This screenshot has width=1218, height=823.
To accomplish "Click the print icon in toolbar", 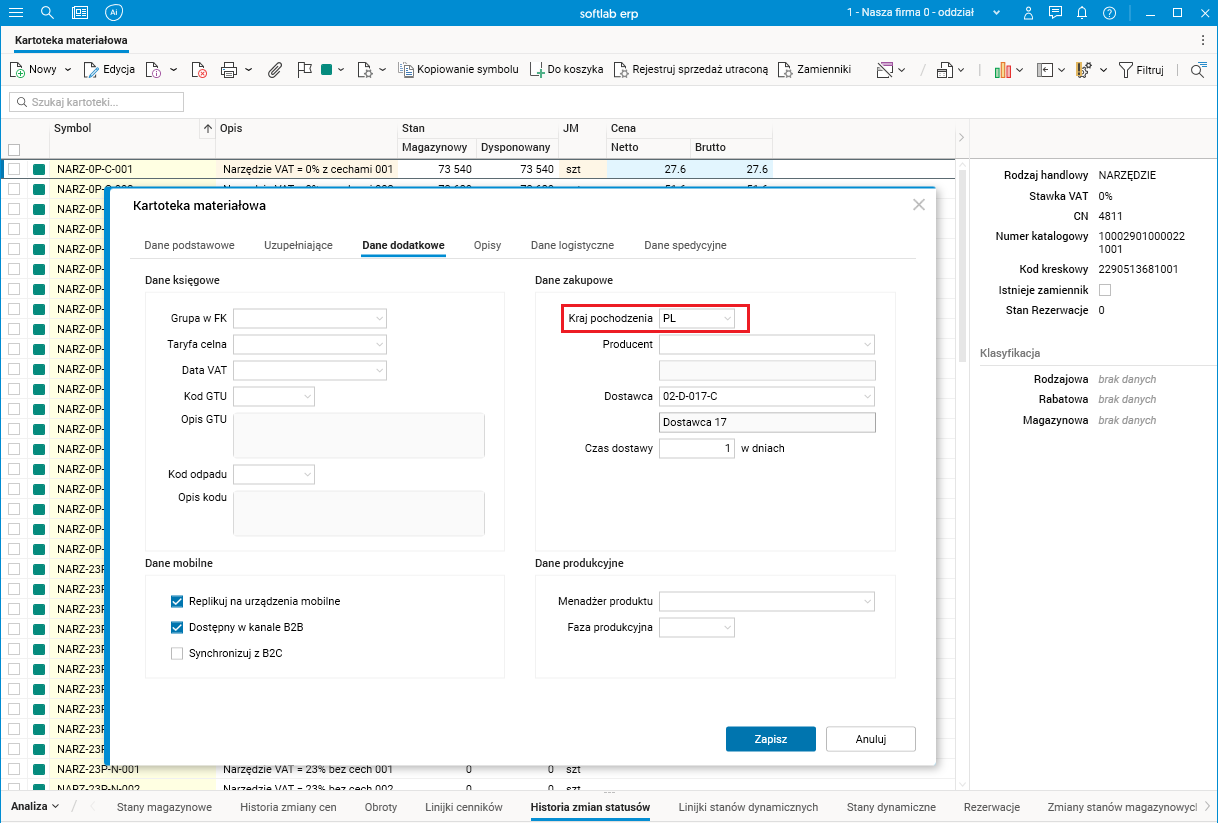I will click(x=228, y=70).
